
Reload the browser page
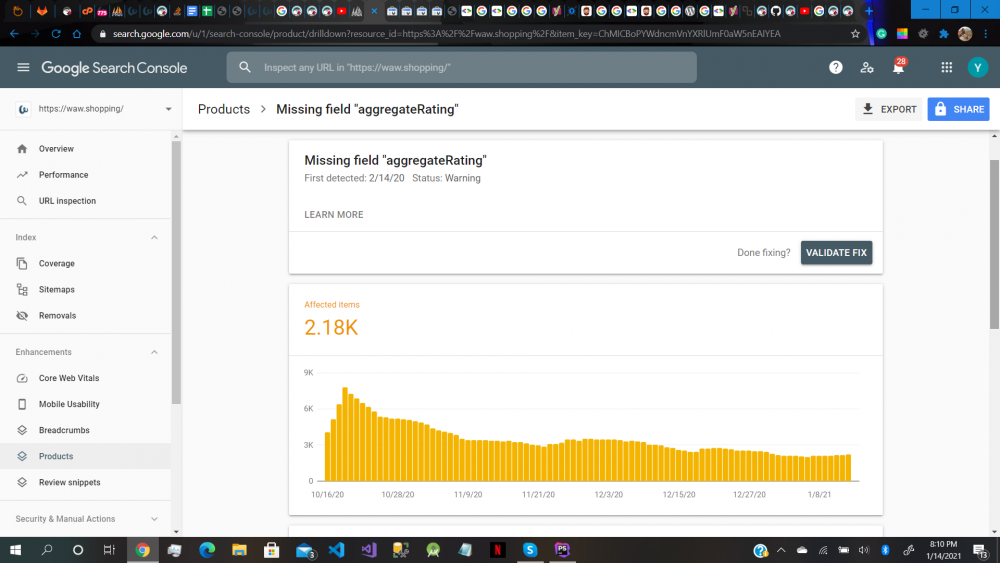[56, 34]
